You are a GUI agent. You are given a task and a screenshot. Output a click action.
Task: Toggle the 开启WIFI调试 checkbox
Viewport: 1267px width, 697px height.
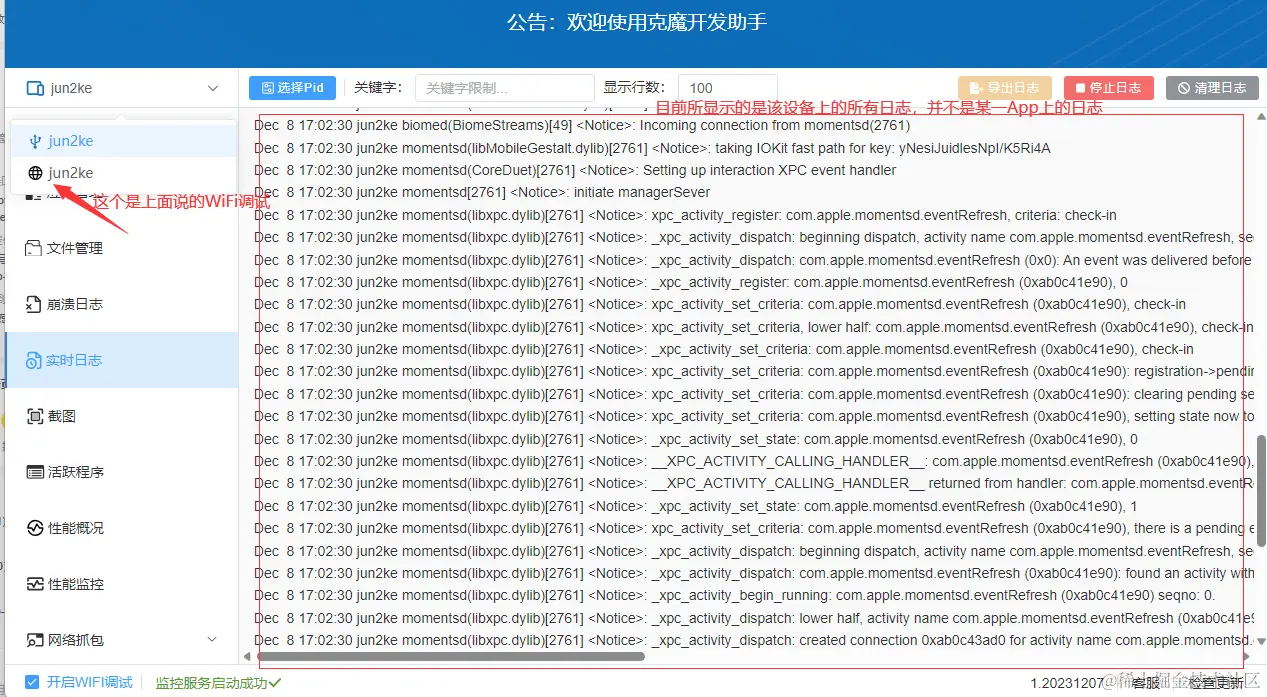pyautogui.click(x=32, y=682)
